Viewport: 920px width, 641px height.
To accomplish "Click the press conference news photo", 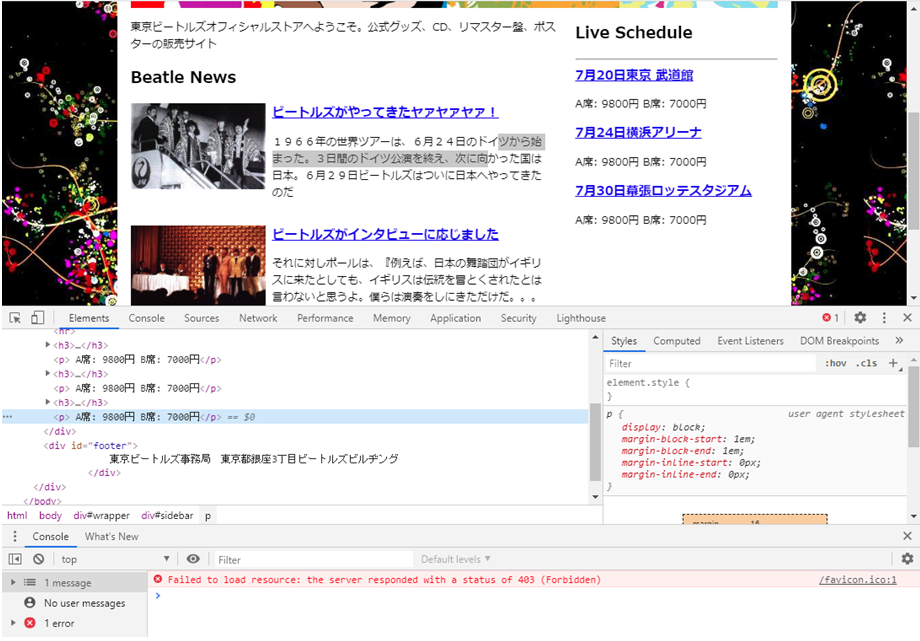I will [x=198, y=265].
